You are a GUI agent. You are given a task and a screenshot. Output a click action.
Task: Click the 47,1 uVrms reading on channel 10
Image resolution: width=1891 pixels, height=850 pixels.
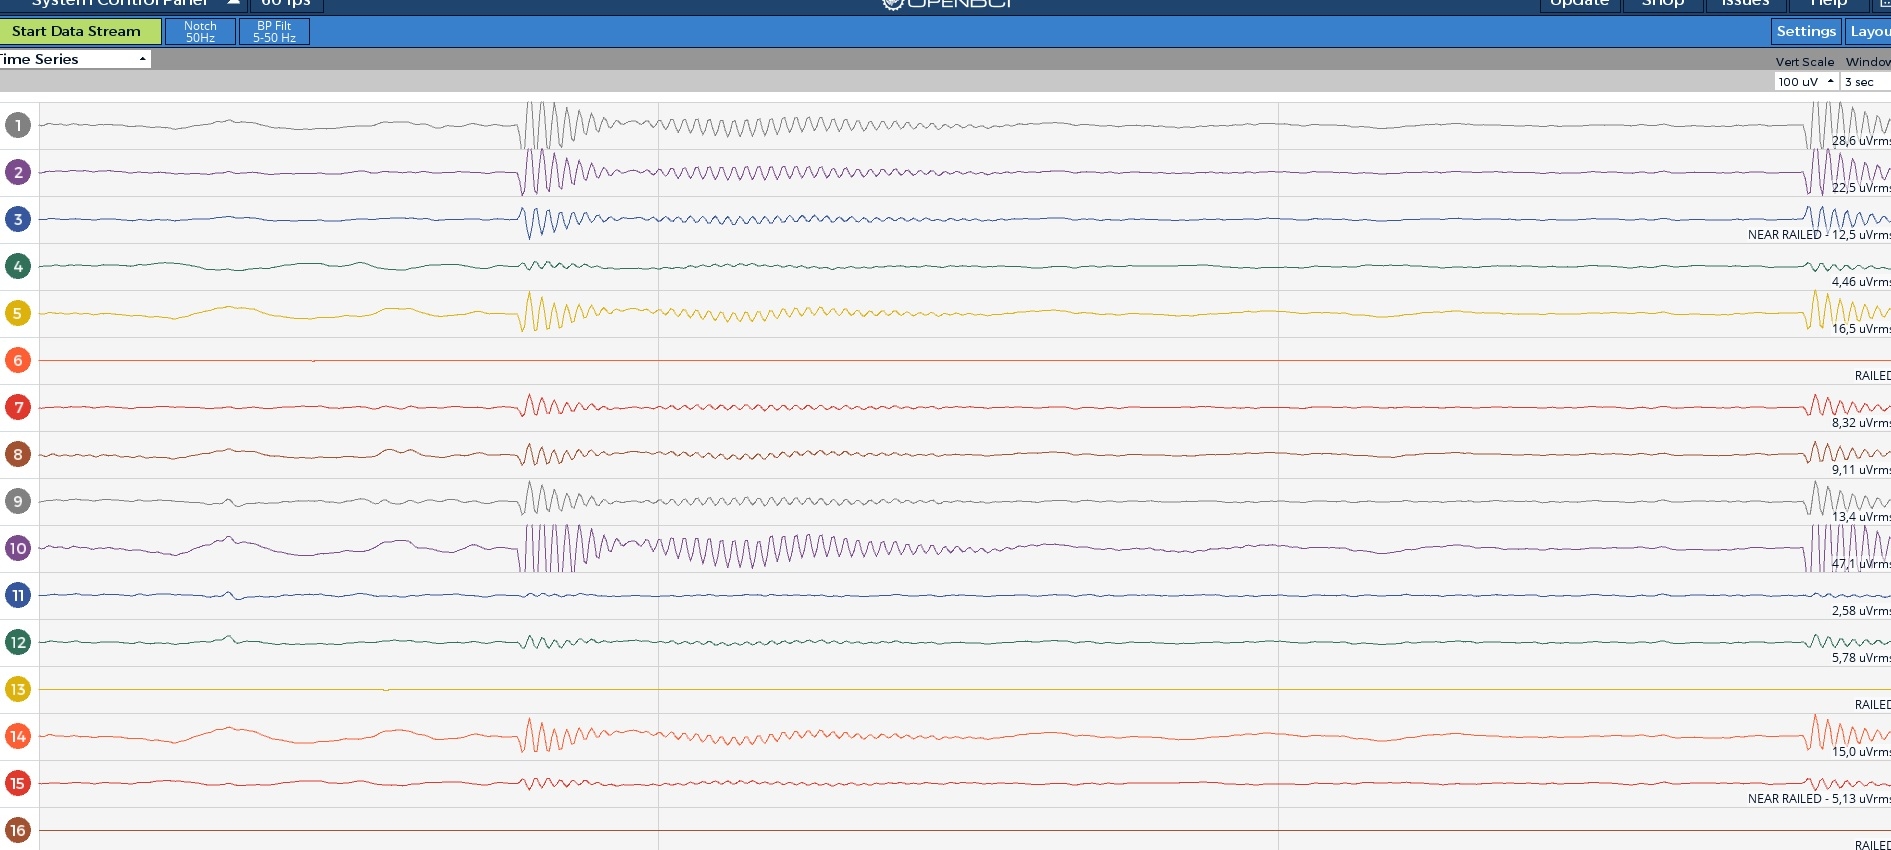point(1860,564)
